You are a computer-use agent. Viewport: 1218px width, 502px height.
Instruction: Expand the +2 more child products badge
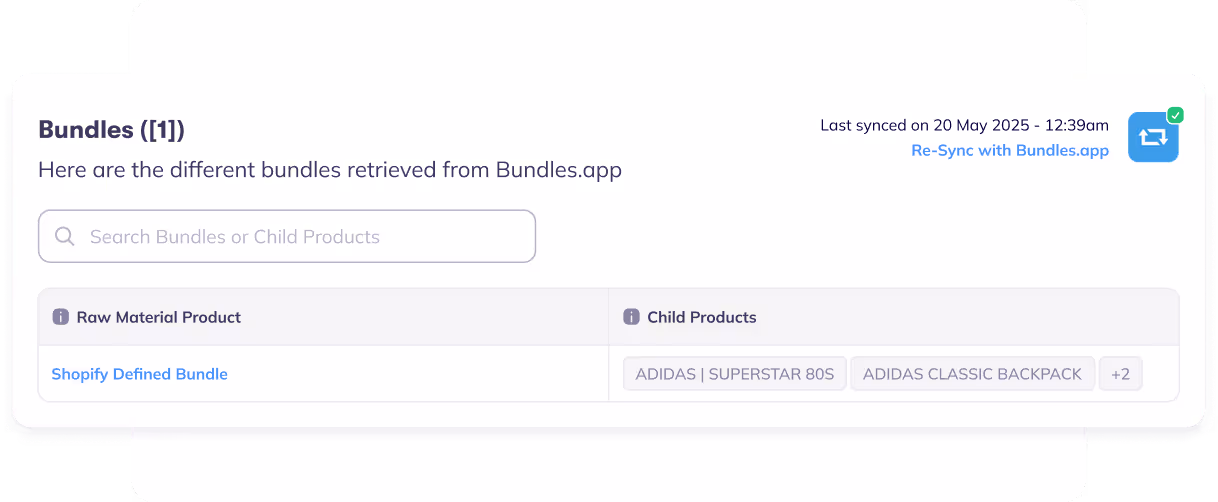click(1120, 374)
